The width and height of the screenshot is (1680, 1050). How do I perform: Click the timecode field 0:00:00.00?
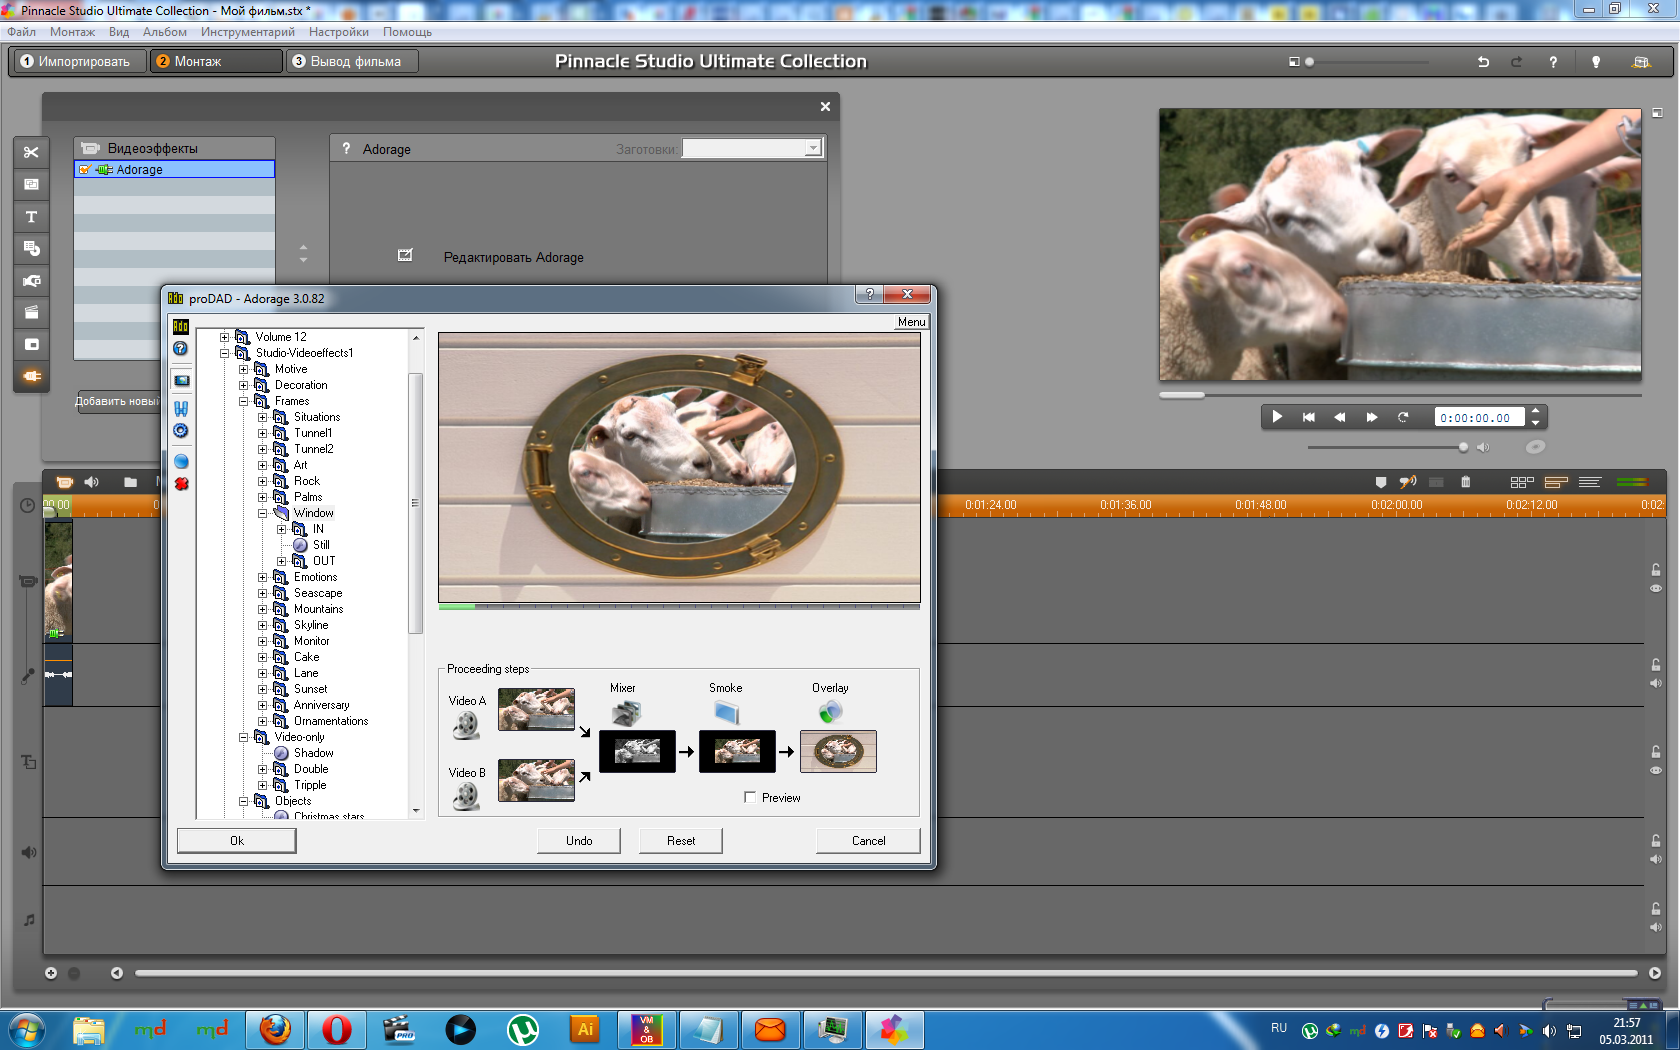1479,418
